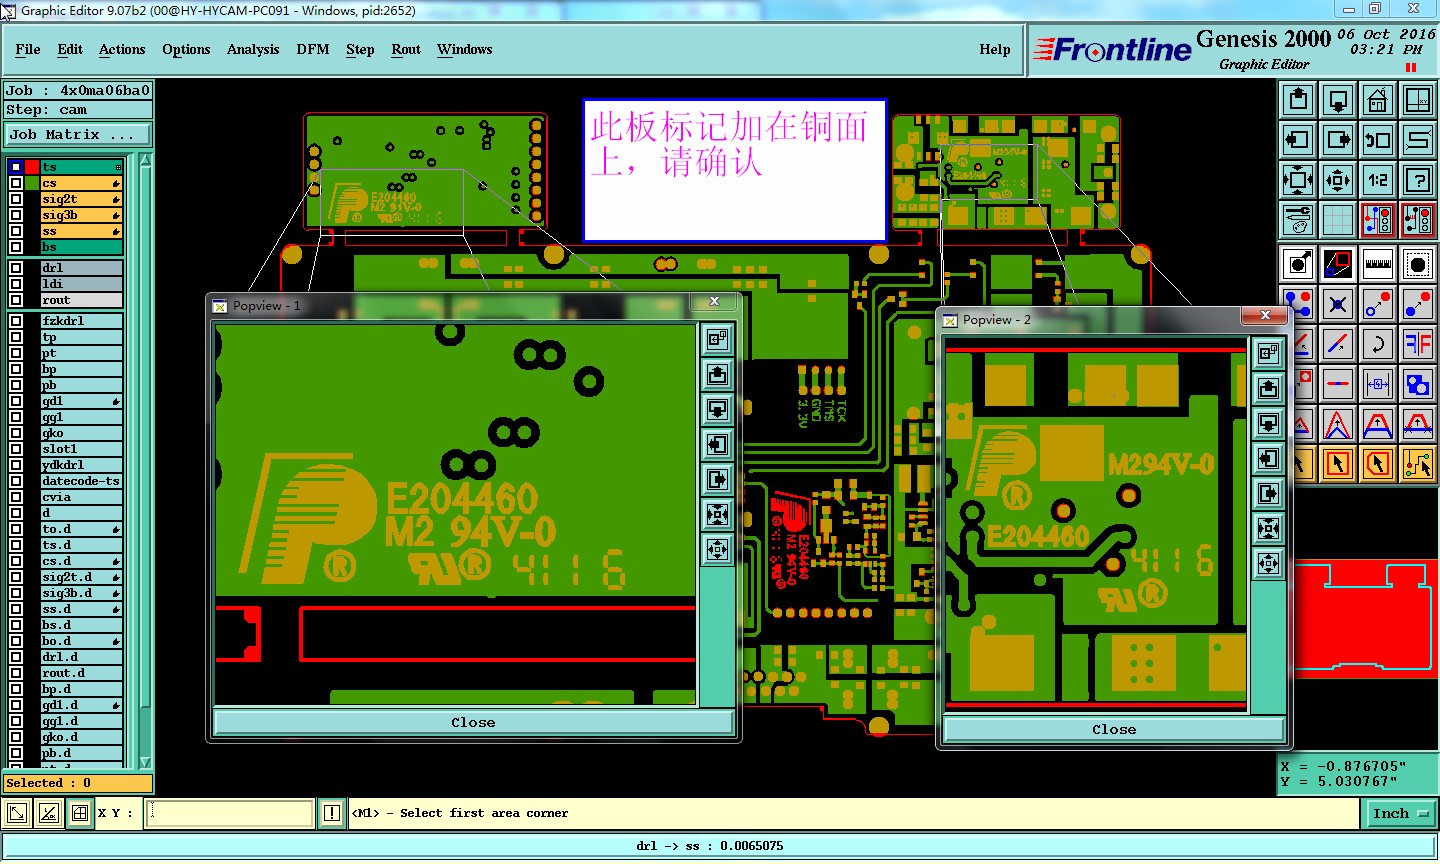Open the Help menu
The width and height of the screenshot is (1440, 864).
pos(995,49)
